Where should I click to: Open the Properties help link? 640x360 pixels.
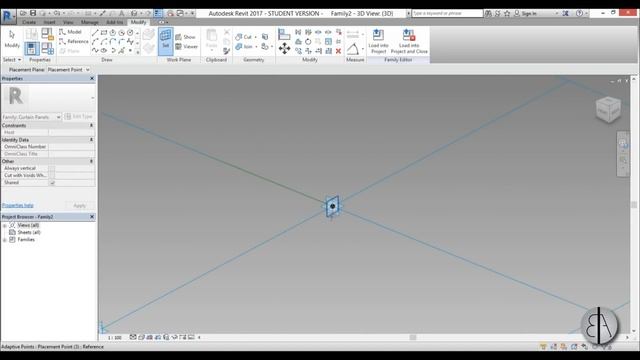(x=18, y=205)
